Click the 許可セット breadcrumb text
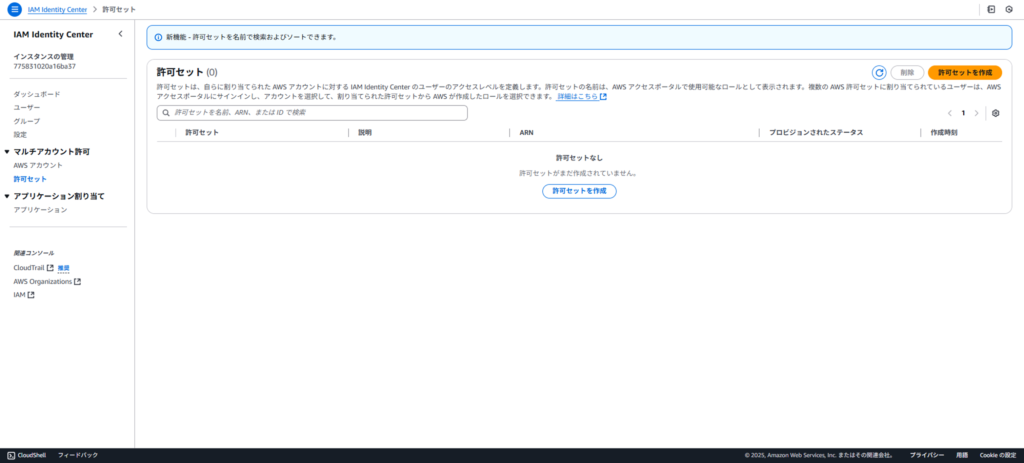 click(x=119, y=10)
